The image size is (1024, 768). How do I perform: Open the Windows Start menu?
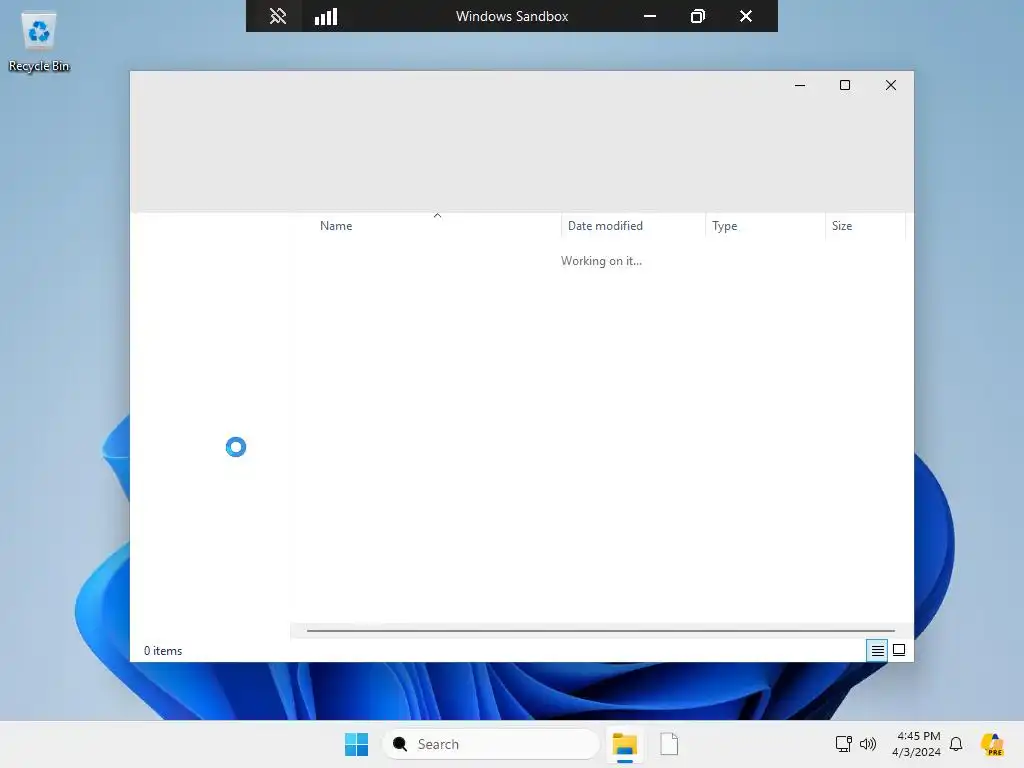point(357,744)
